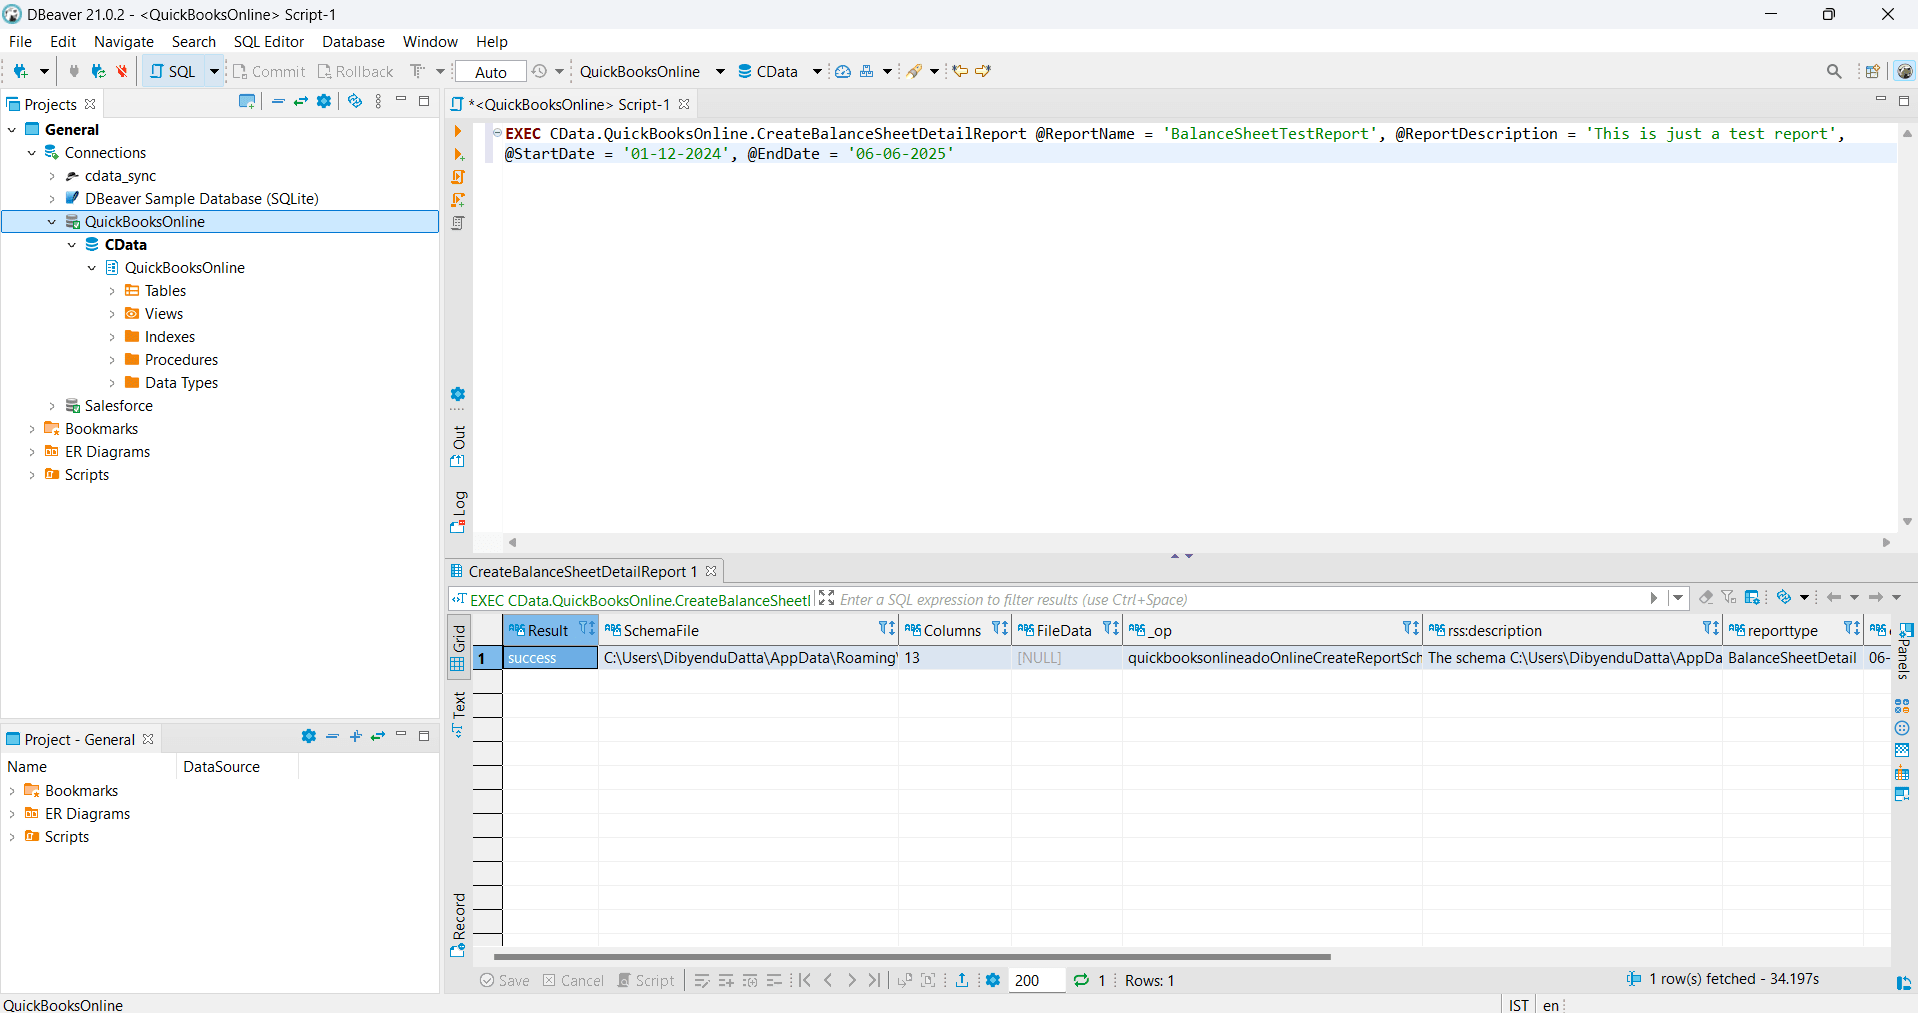Open the active datasource QuickBooksOnline dropdown
This screenshot has height=1013, width=1918.
pos(652,72)
